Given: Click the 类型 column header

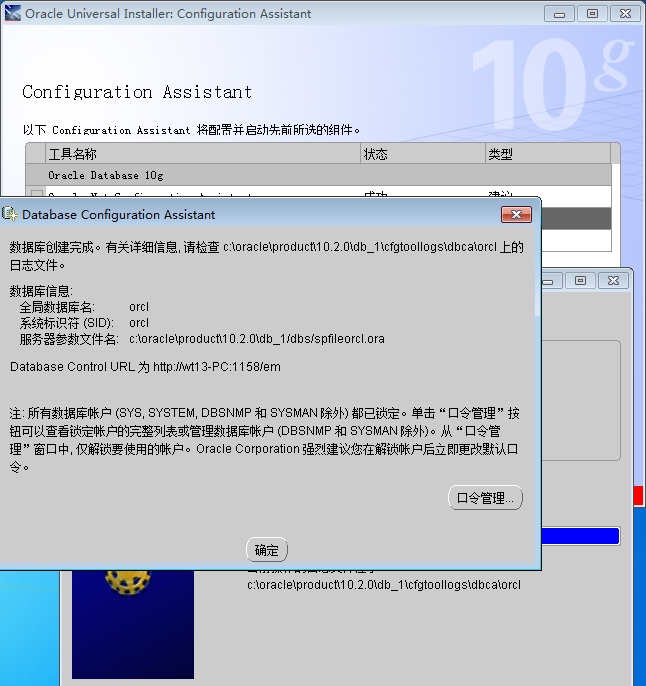Looking at the screenshot, I should pyautogui.click(x=548, y=154).
